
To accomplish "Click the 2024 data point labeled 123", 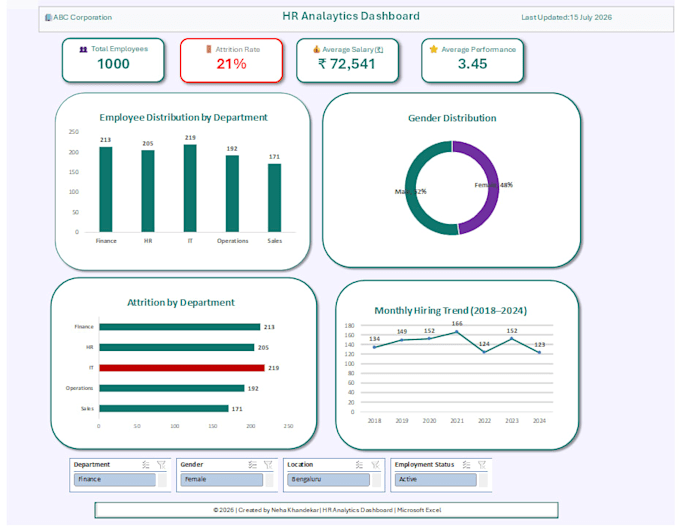I will (x=539, y=353).
